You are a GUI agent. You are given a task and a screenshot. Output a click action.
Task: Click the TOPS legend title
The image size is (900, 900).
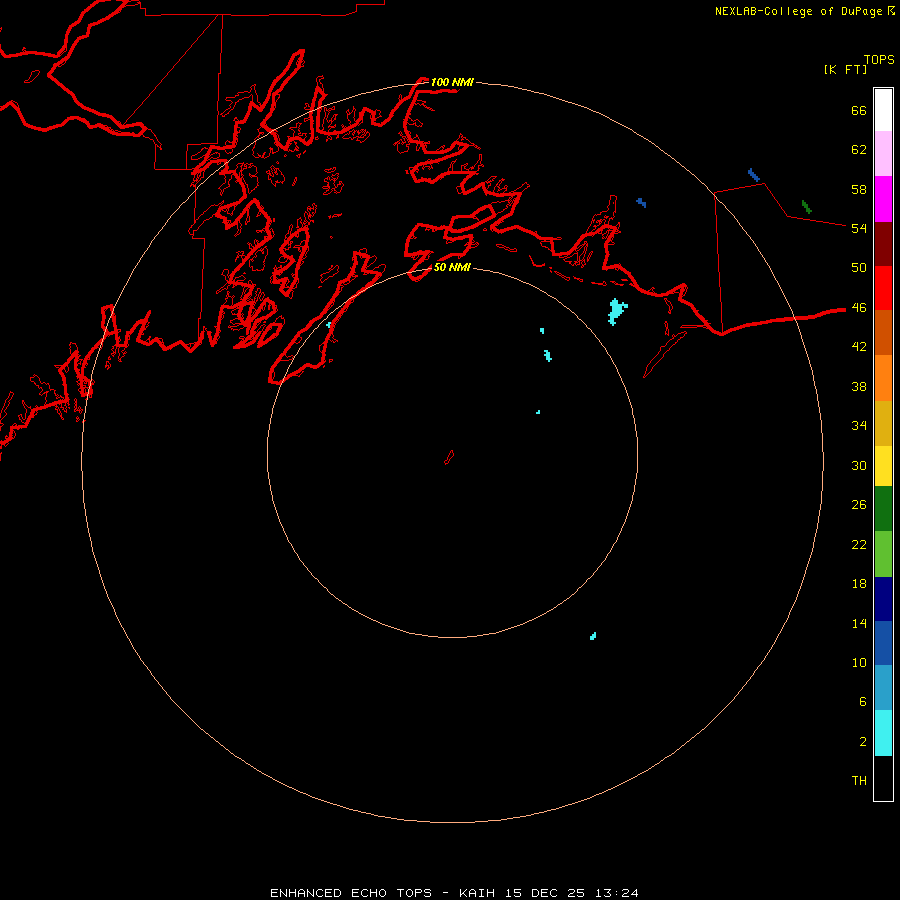click(879, 59)
